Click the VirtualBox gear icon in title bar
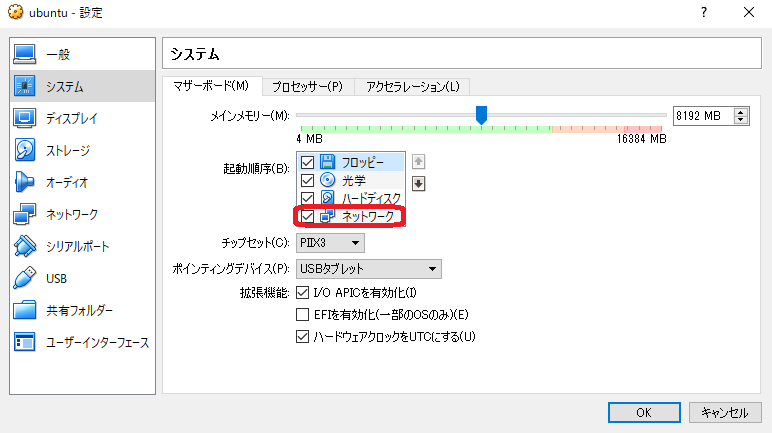The image size is (772, 433). pos(15,12)
